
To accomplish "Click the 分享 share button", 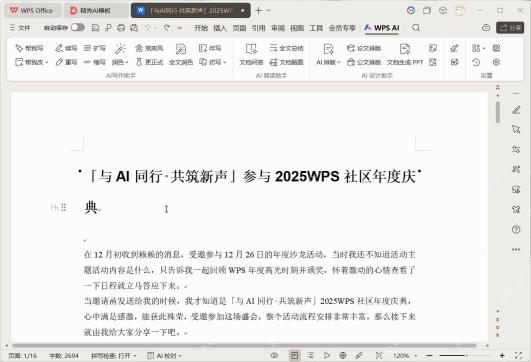I will pyautogui.click(x=510, y=27).
